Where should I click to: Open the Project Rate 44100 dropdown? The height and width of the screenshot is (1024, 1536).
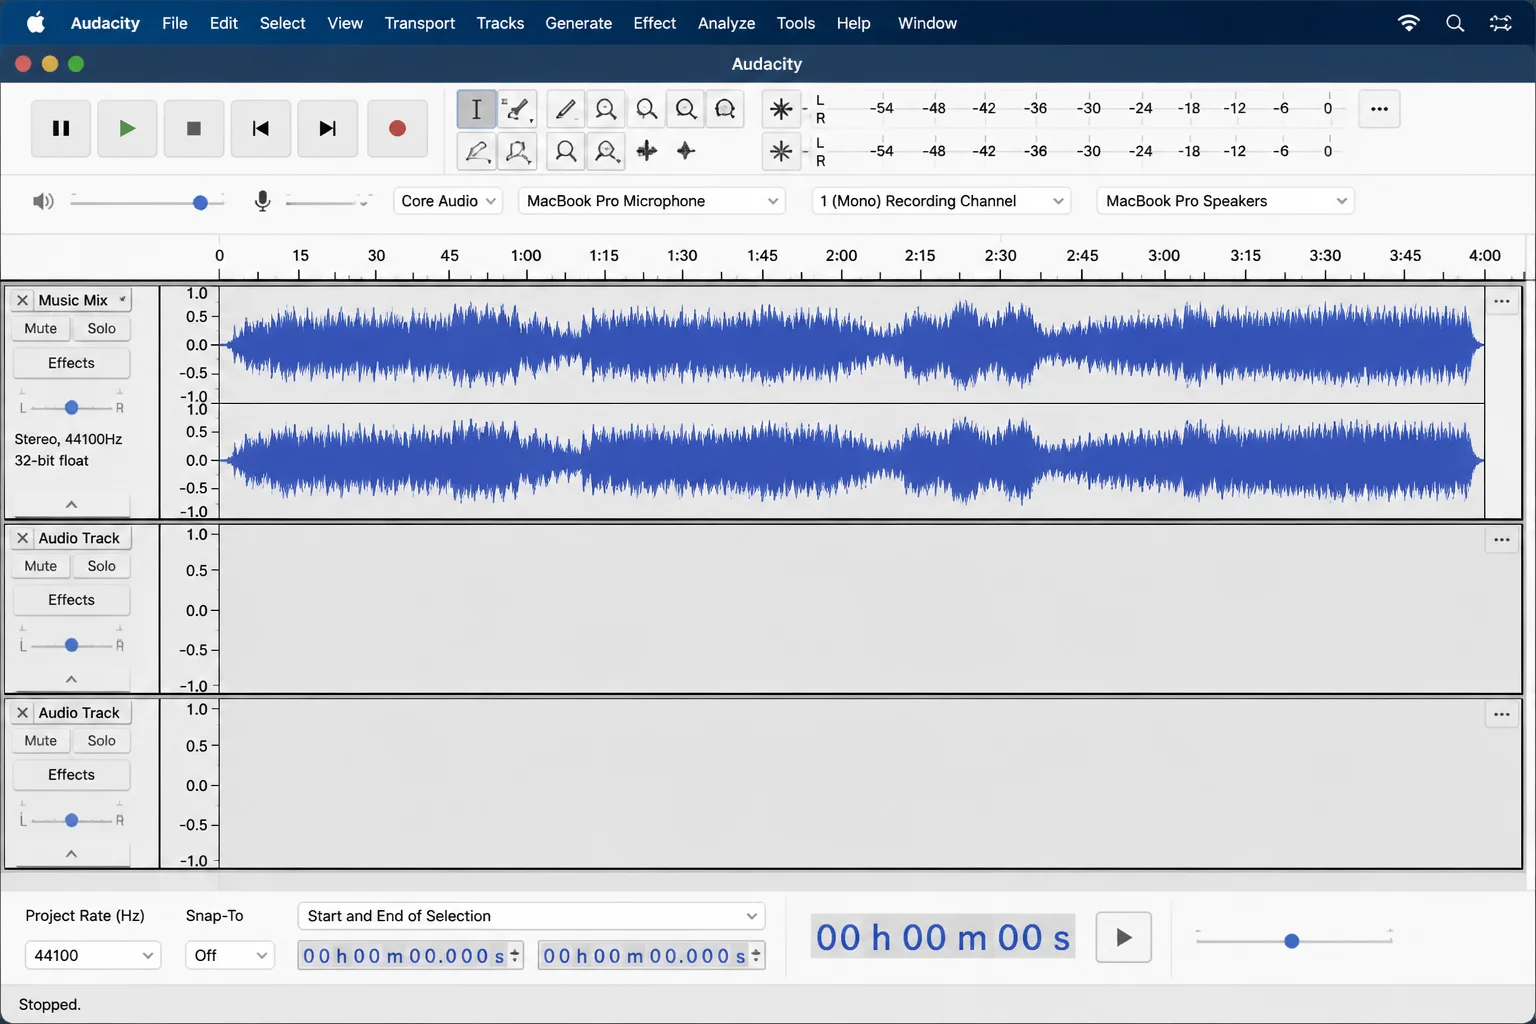click(x=93, y=955)
